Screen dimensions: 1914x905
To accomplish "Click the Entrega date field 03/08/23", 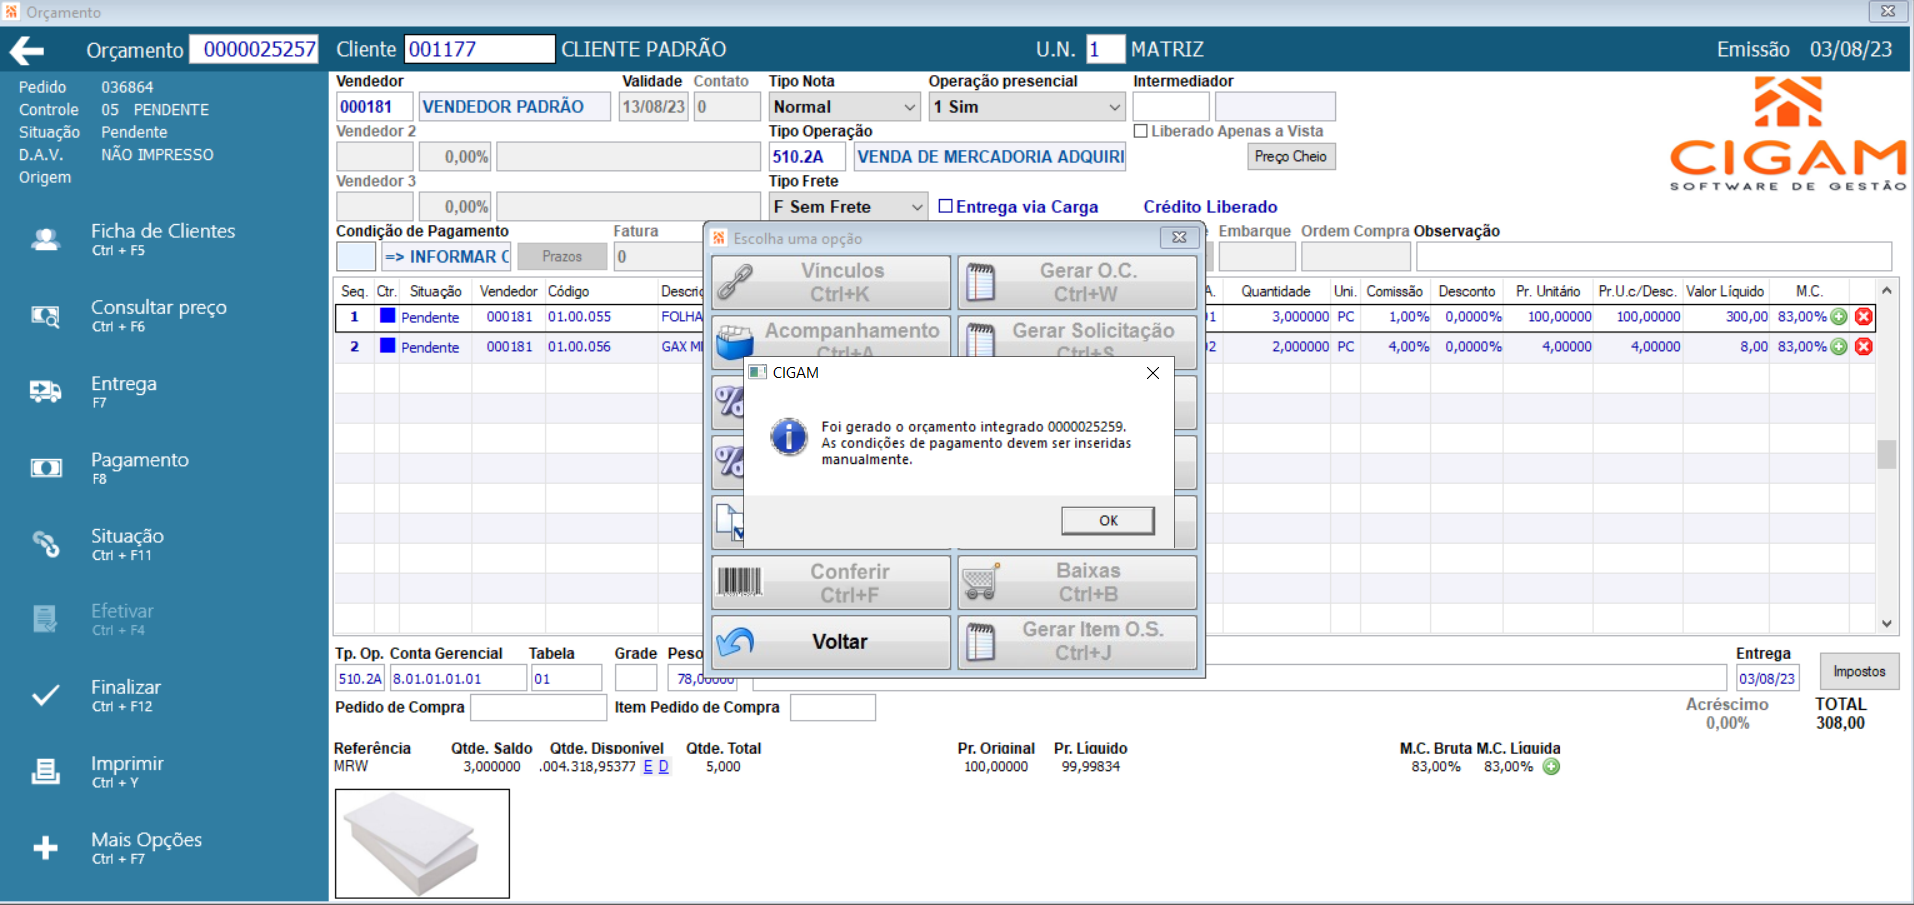I will pos(1767,678).
